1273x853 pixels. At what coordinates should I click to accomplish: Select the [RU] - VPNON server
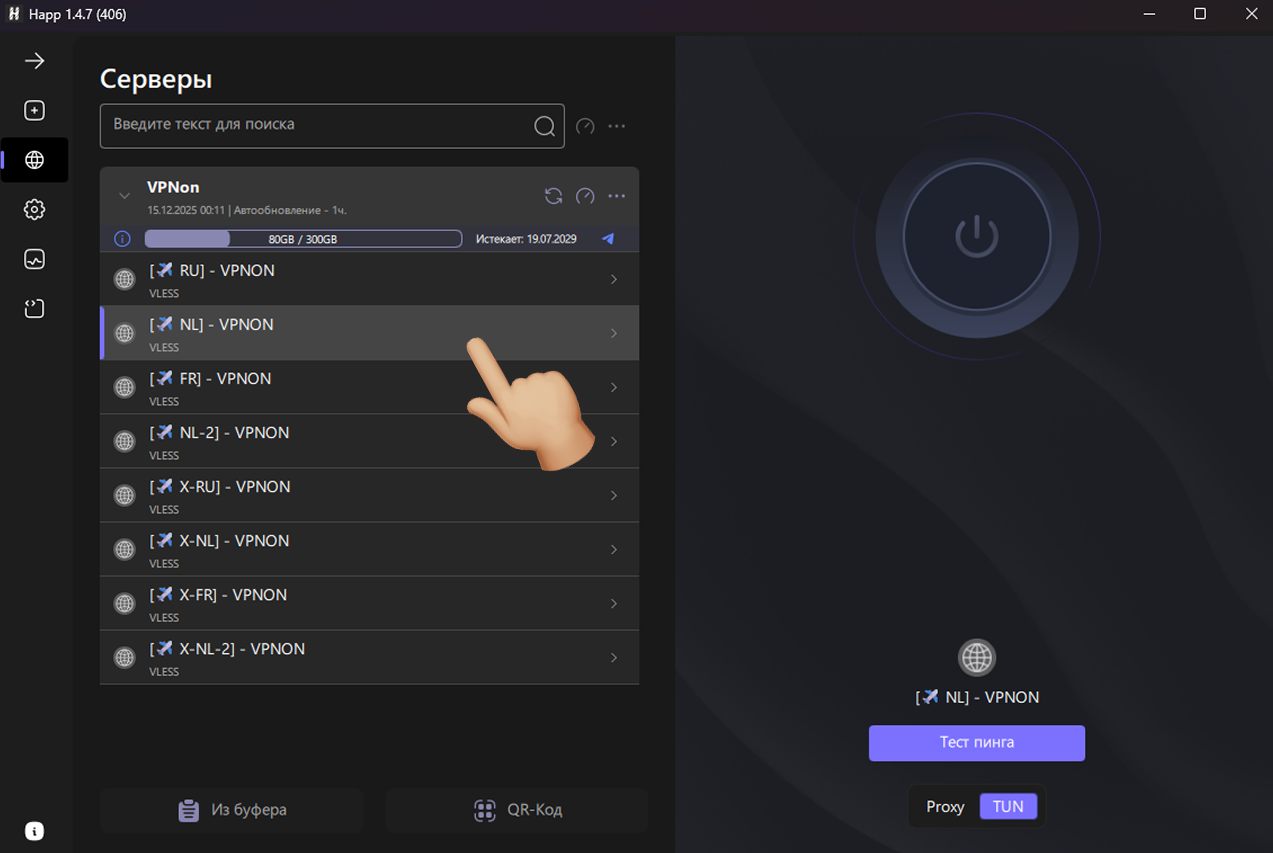click(x=369, y=279)
